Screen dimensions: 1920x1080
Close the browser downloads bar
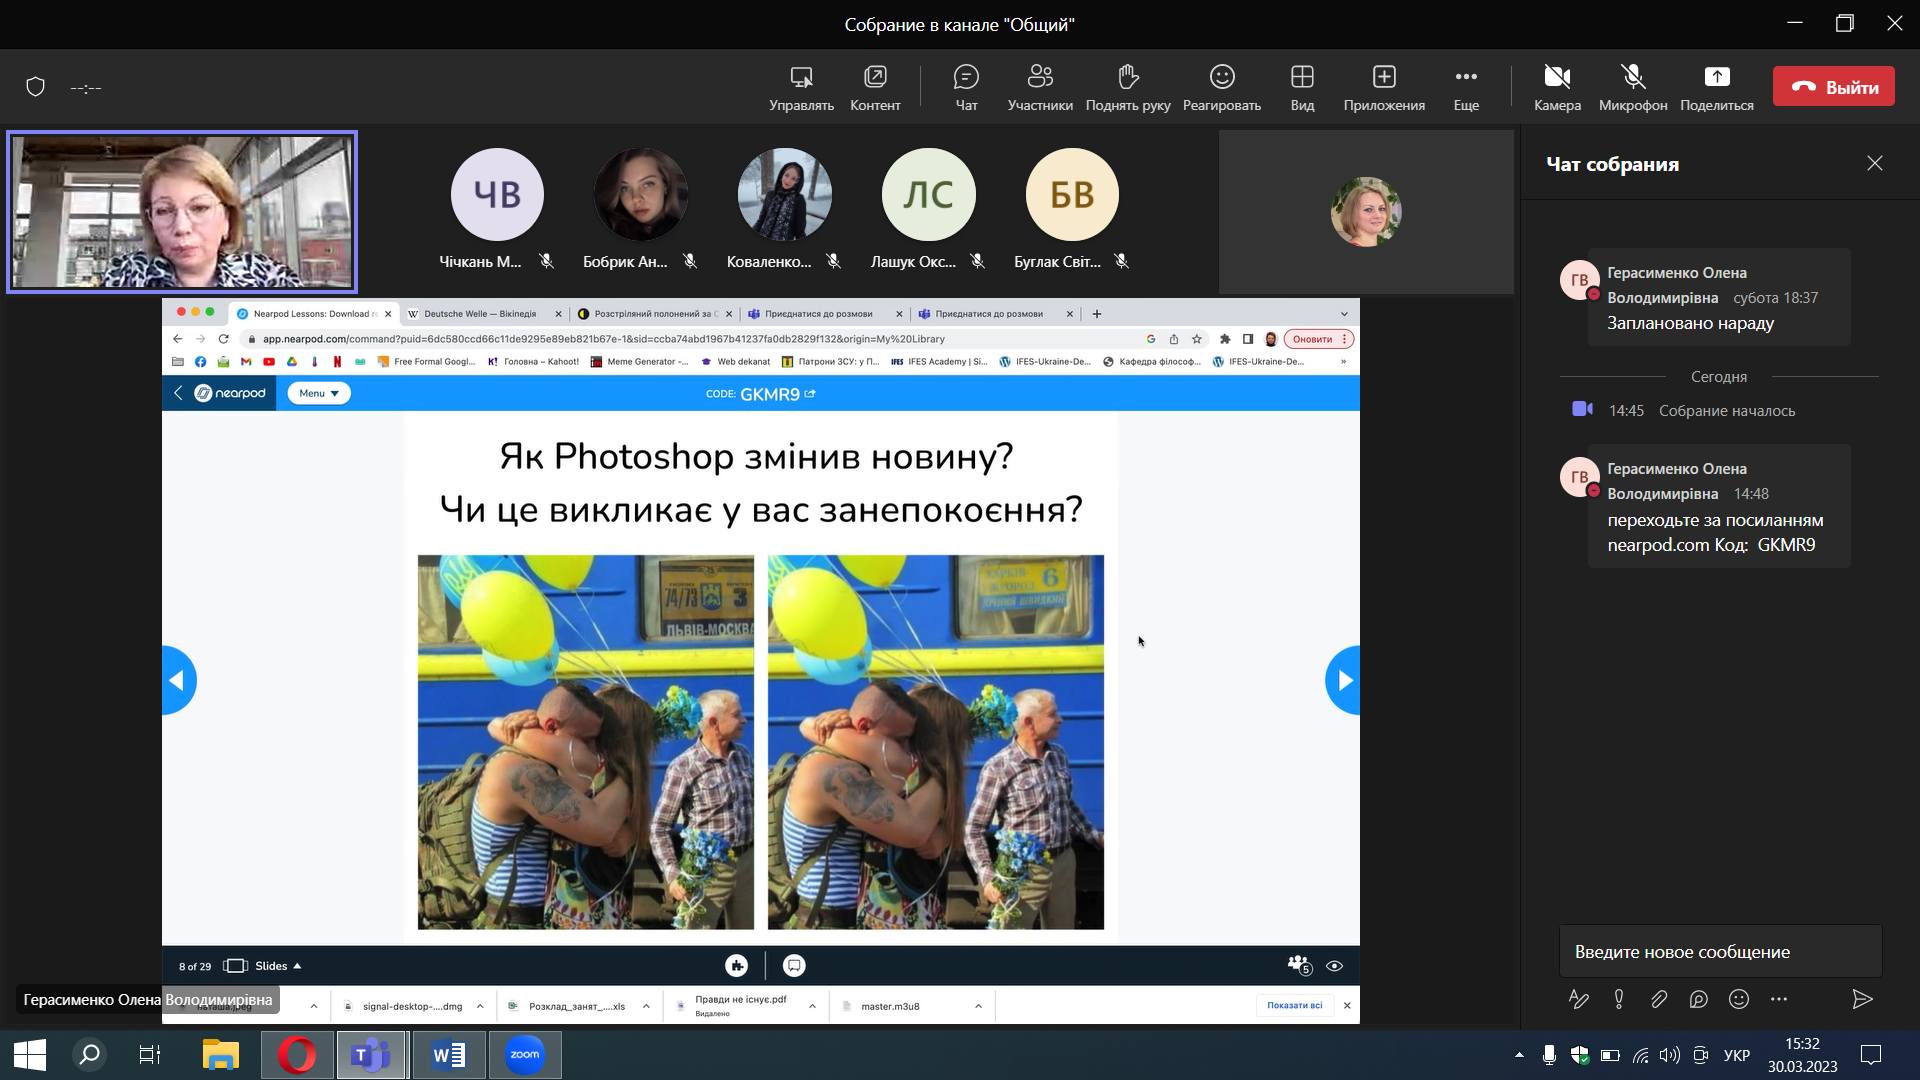coord(1347,1005)
